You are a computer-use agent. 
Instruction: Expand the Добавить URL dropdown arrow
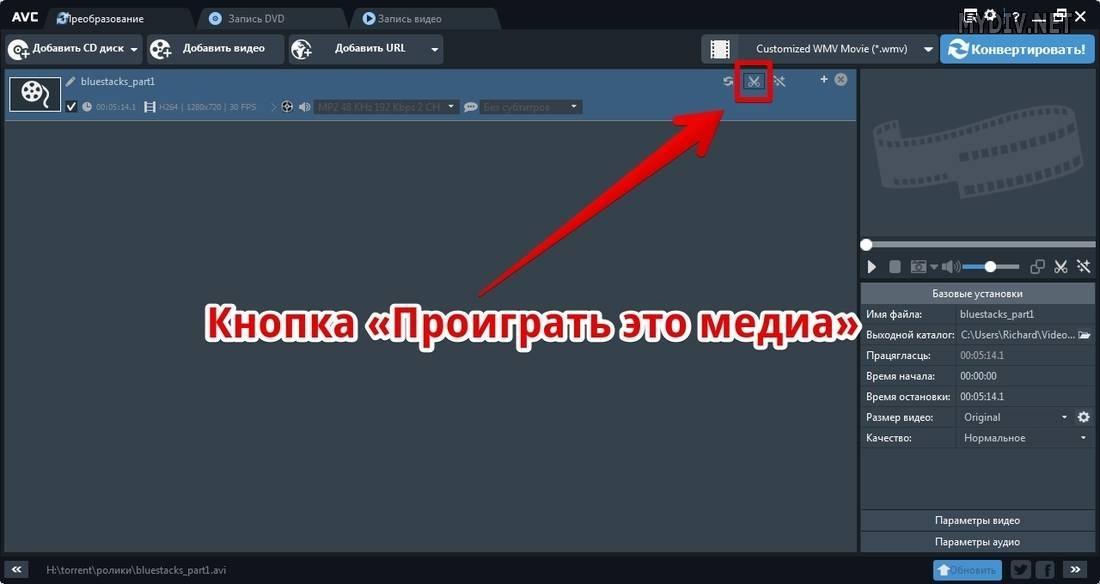tap(435, 50)
